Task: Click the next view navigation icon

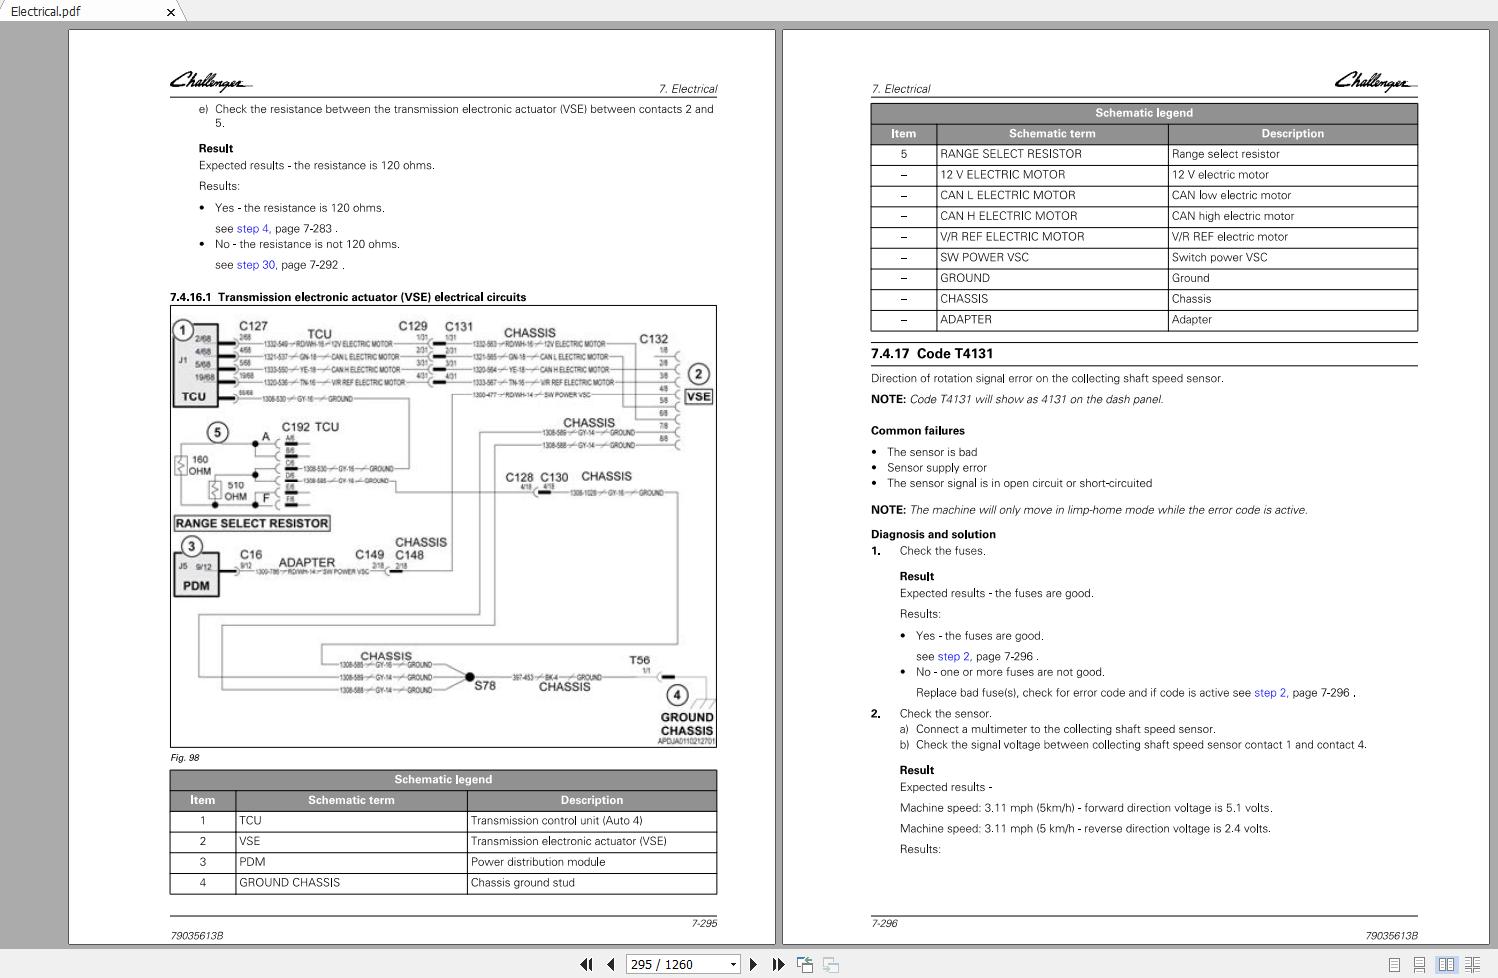Action: 830,964
